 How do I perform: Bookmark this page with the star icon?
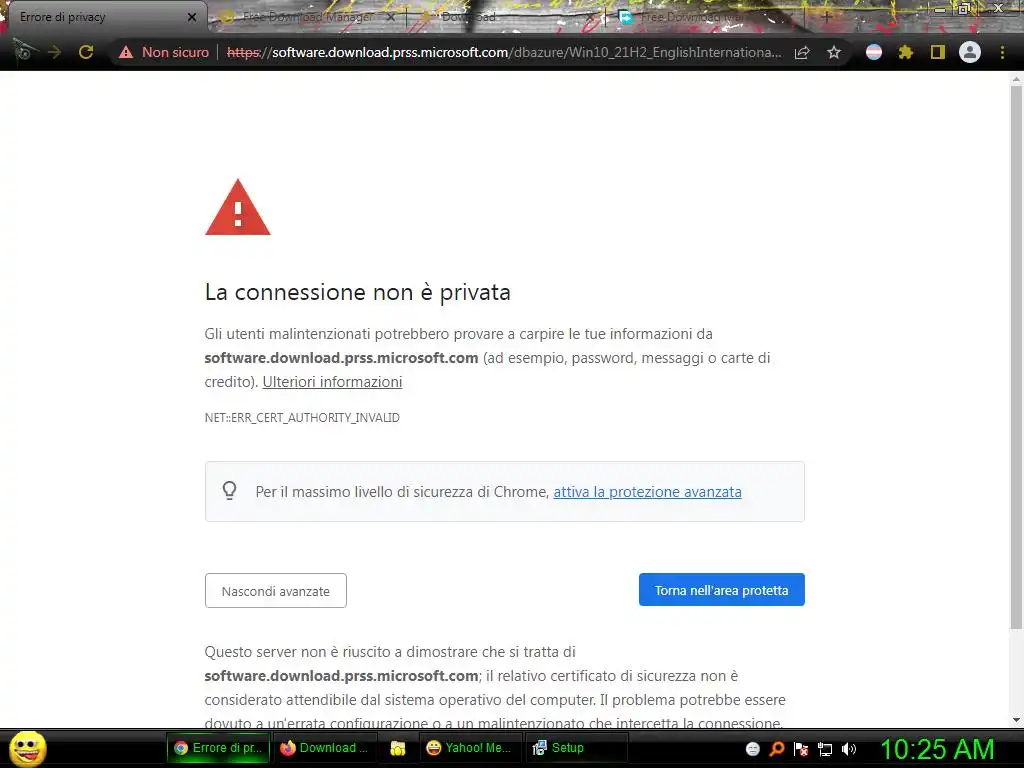[x=834, y=52]
